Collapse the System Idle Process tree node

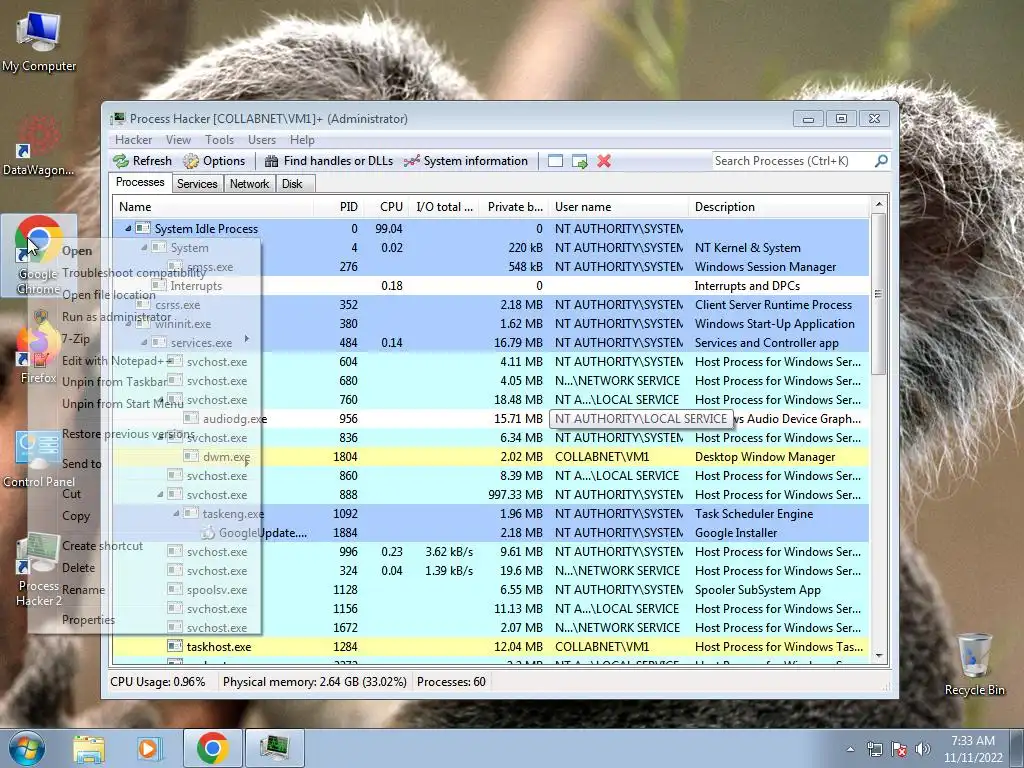[128, 229]
